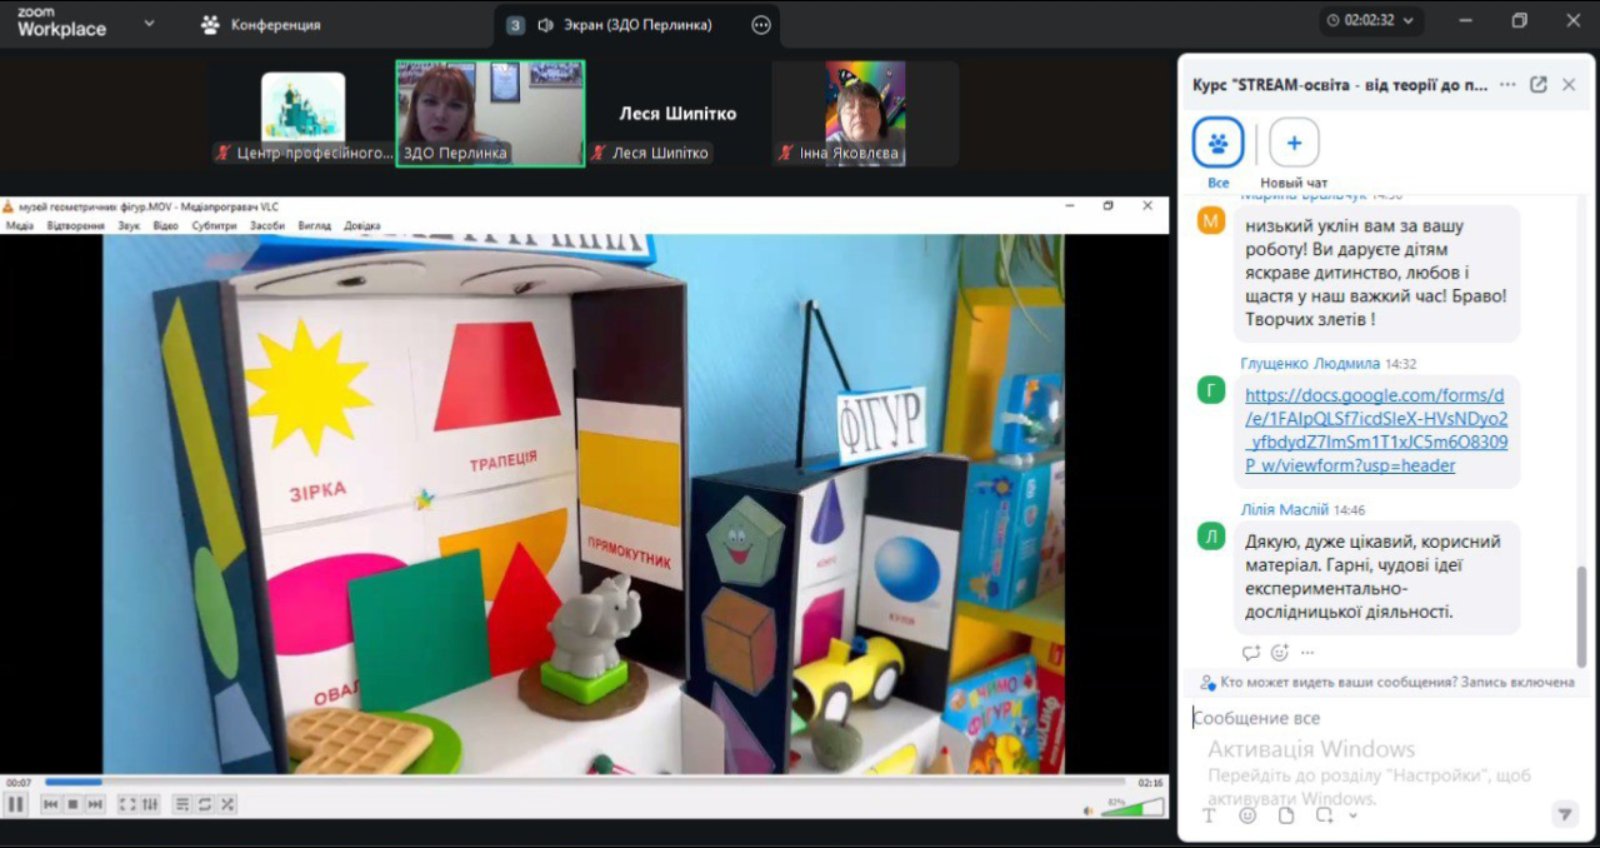The height and width of the screenshot is (848, 1600).
Task: Expand more chat toolbar options chevron
Action: pyautogui.click(x=1353, y=815)
